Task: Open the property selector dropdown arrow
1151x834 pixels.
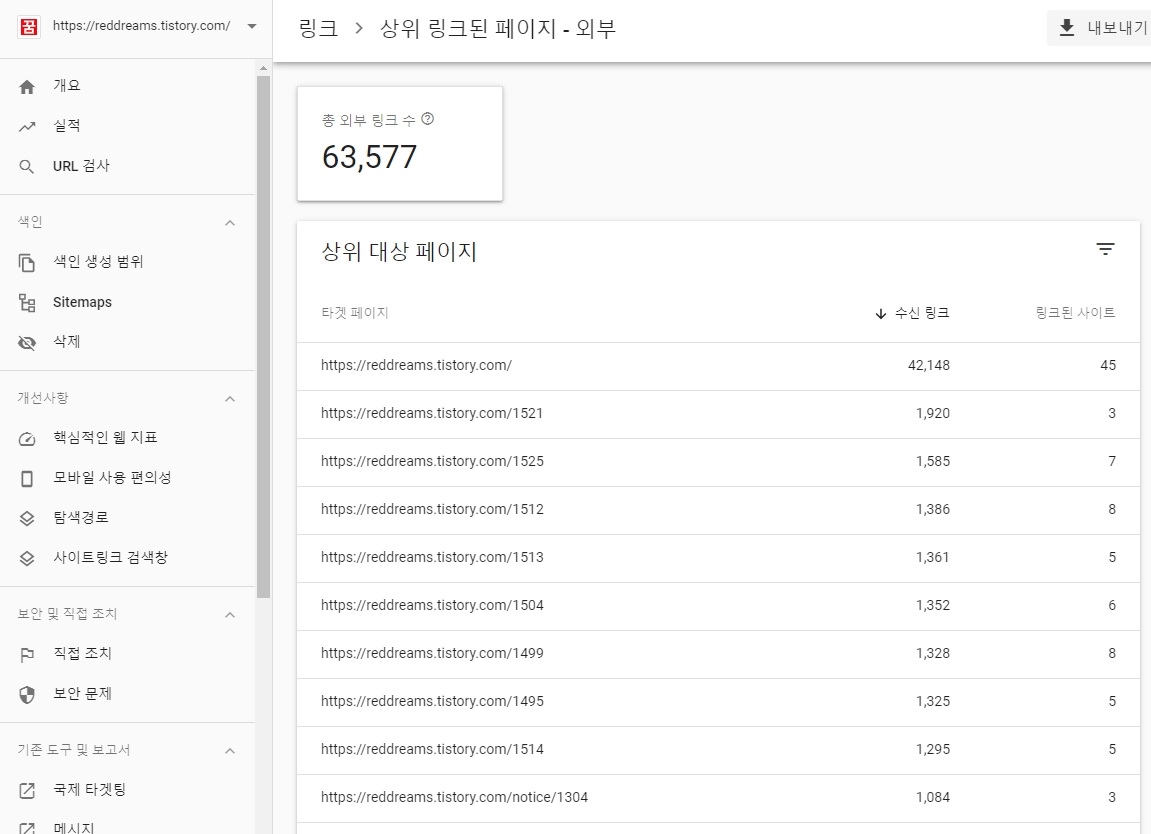Action: click(252, 26)
